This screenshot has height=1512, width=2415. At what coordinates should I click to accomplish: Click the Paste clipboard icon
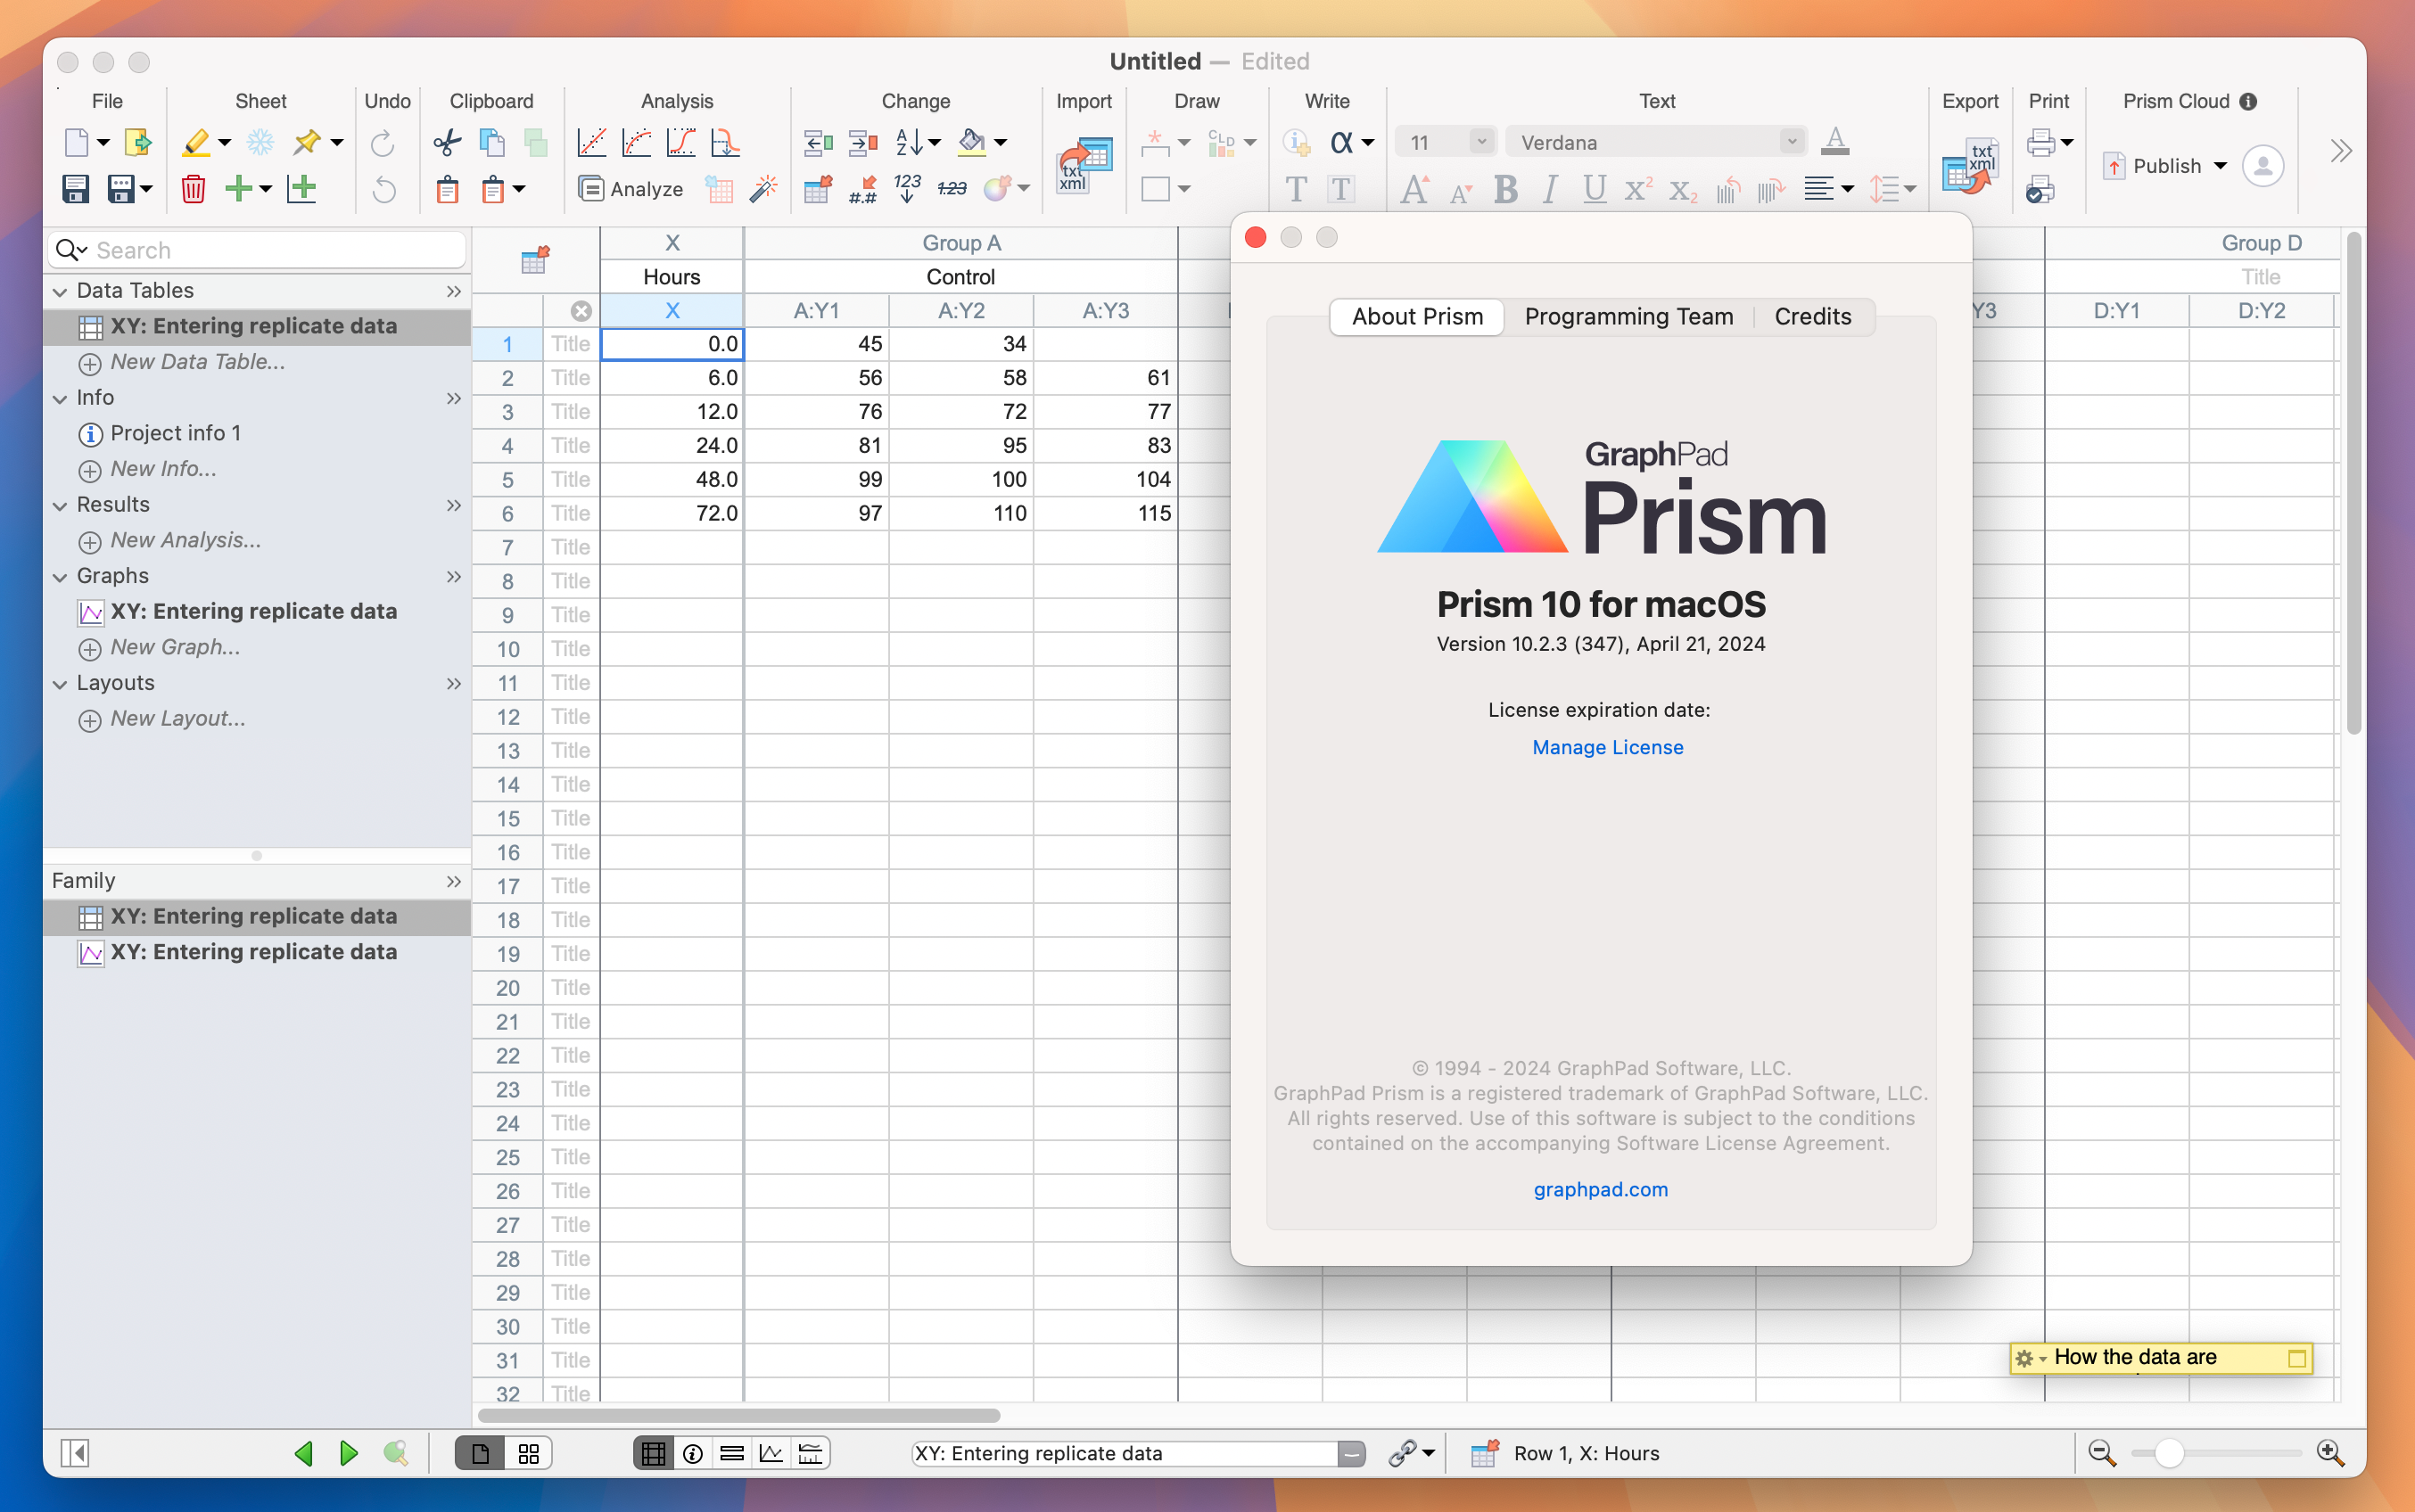[447, 188]
